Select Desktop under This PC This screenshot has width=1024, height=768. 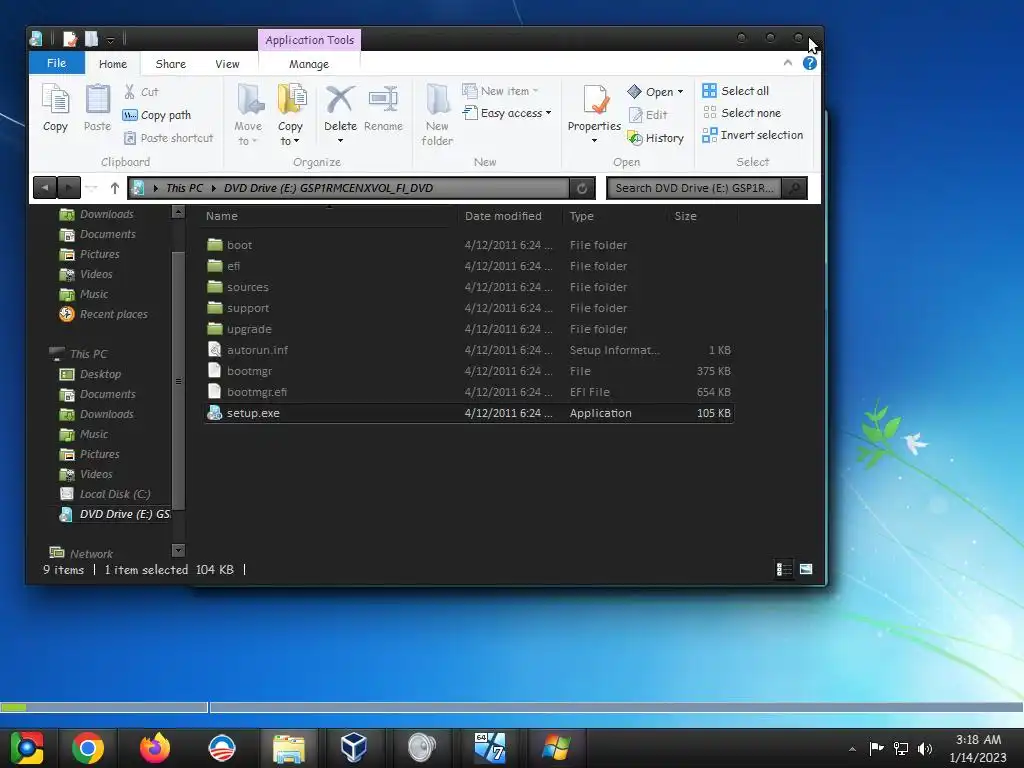pos(90,374)
